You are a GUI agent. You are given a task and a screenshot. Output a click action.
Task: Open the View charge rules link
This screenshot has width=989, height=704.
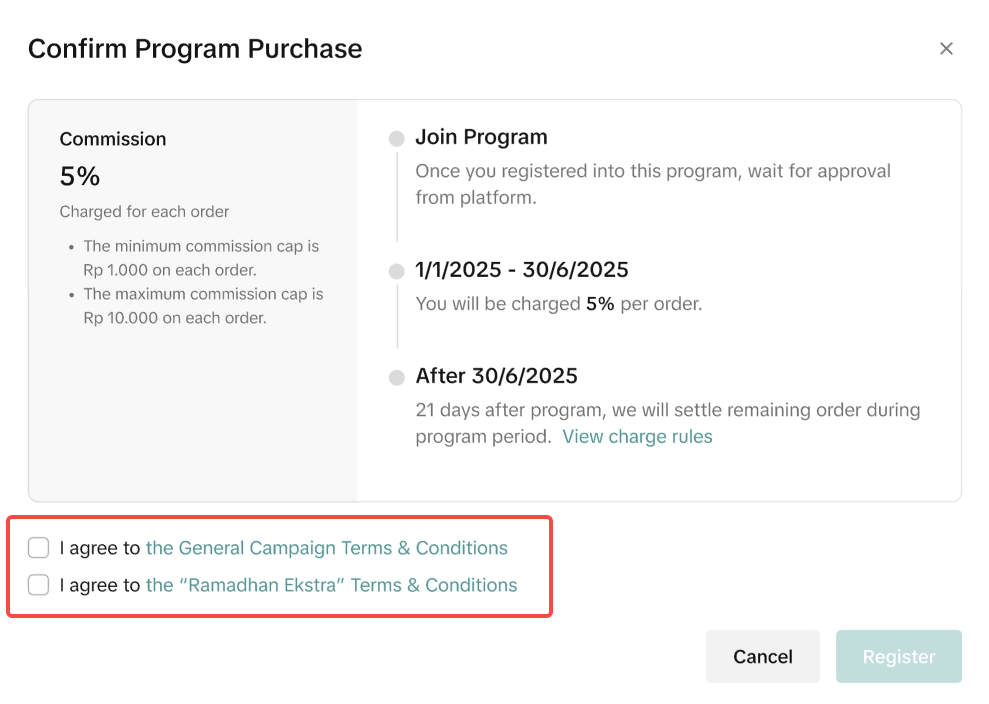coord(637,437)
